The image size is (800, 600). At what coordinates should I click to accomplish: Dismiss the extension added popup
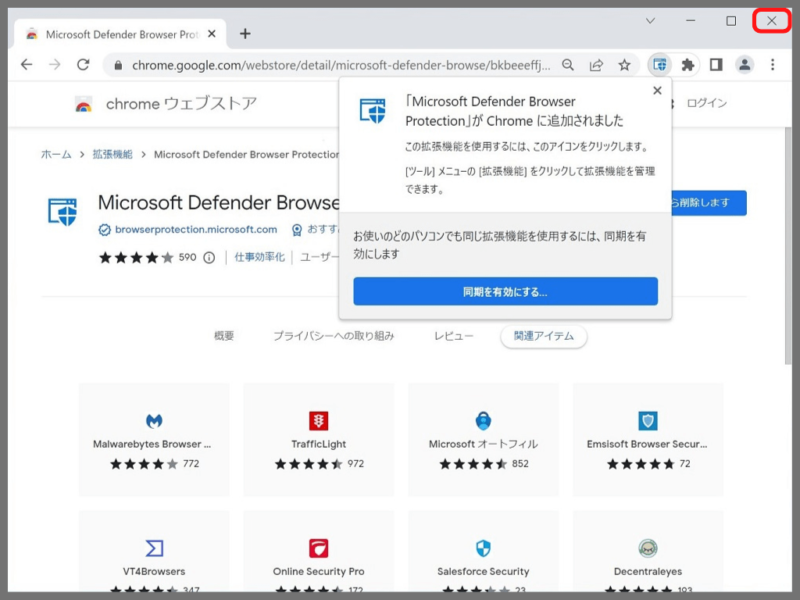pos(657,90)
